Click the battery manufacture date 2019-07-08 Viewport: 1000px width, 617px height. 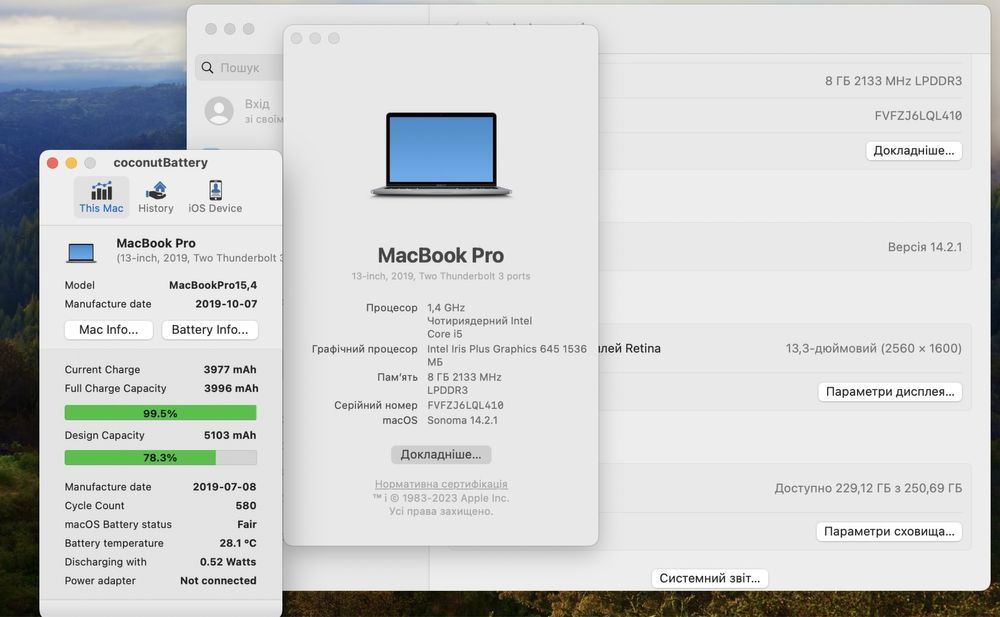point(224,487)
